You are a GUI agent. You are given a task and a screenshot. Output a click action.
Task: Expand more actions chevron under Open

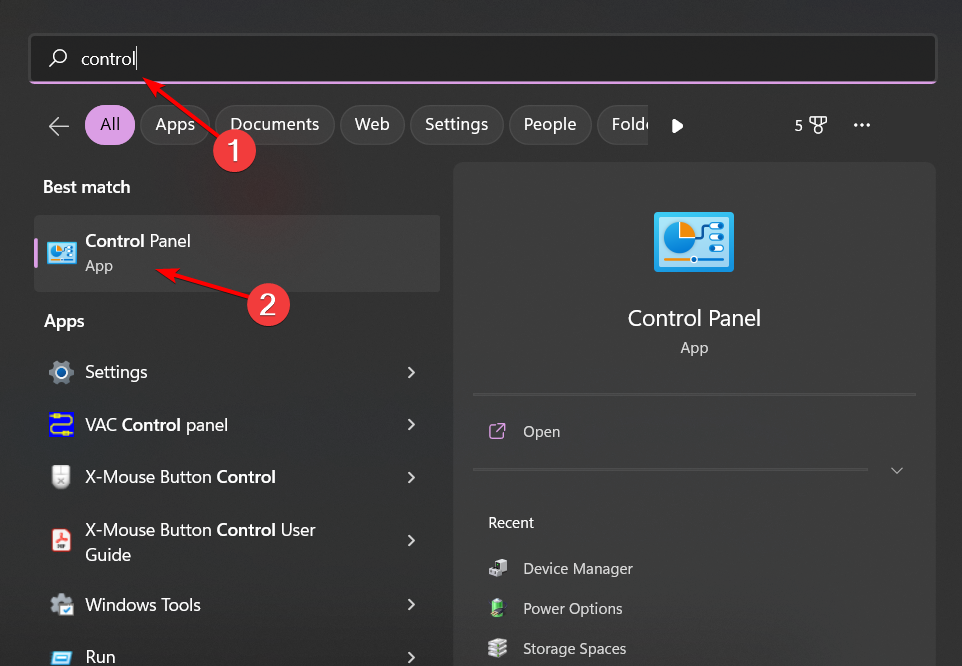coord(896,470)
